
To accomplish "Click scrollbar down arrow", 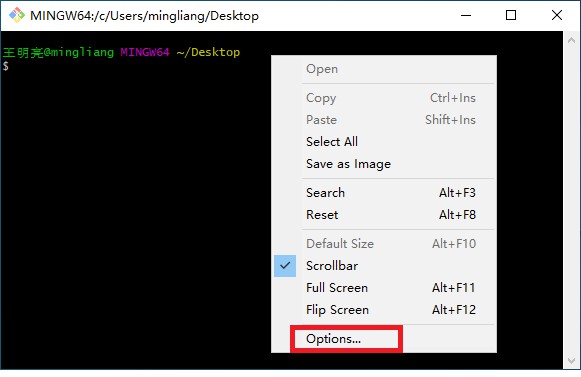I will pos(571,361).
